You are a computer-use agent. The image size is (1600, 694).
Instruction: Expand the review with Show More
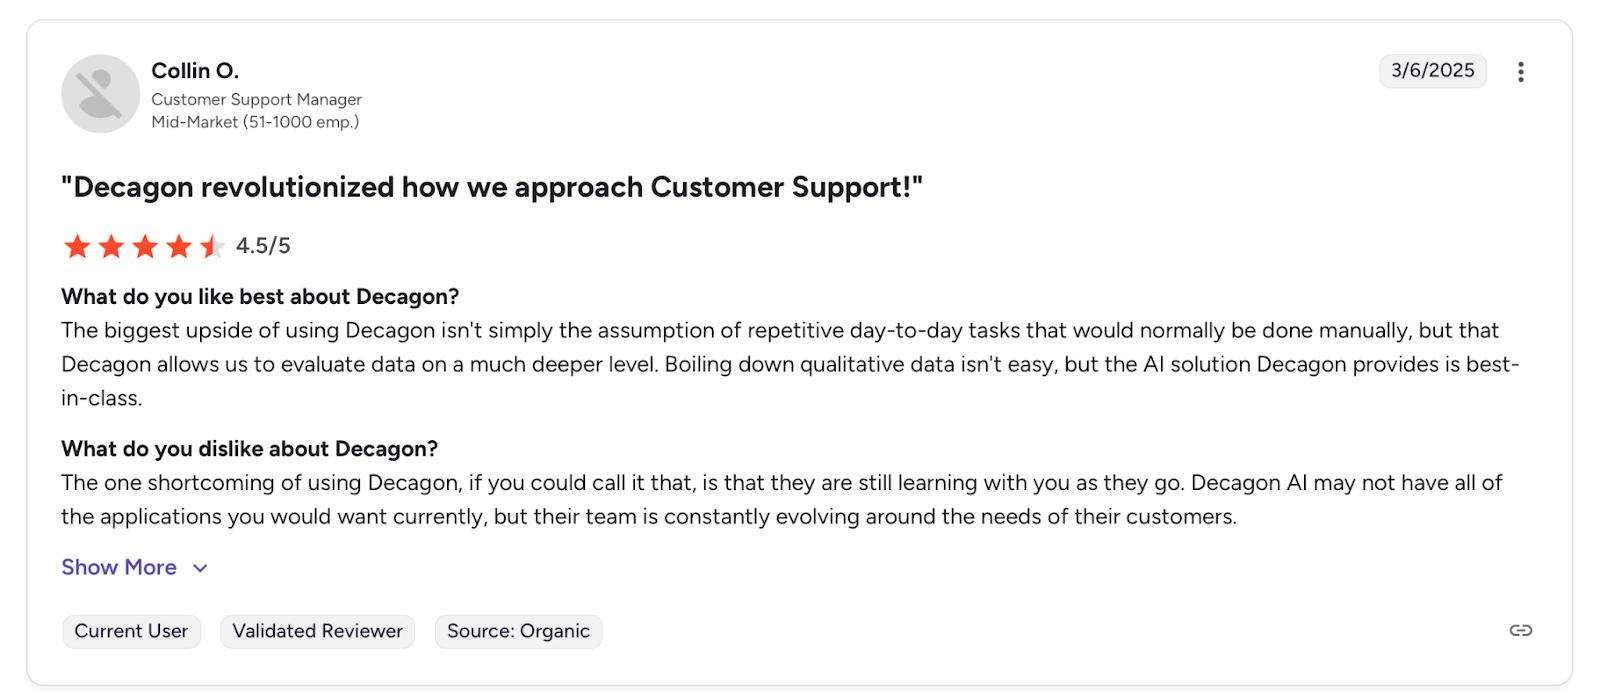[x=119, y=567]
